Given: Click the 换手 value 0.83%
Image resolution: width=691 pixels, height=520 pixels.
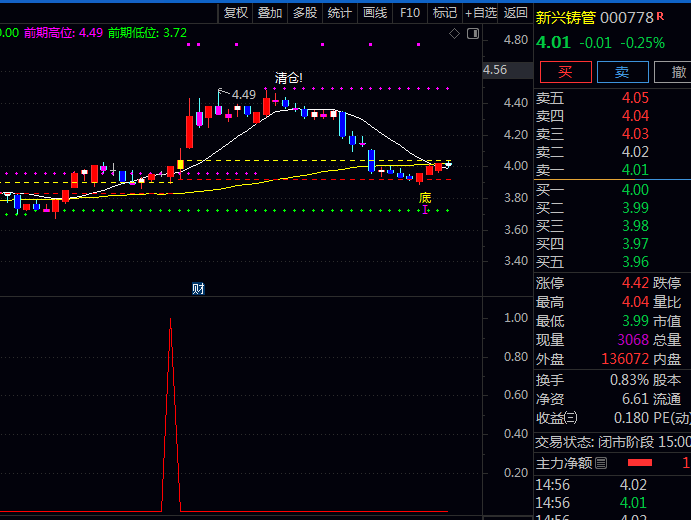Looking at the screenshot, I should (629, 380).
